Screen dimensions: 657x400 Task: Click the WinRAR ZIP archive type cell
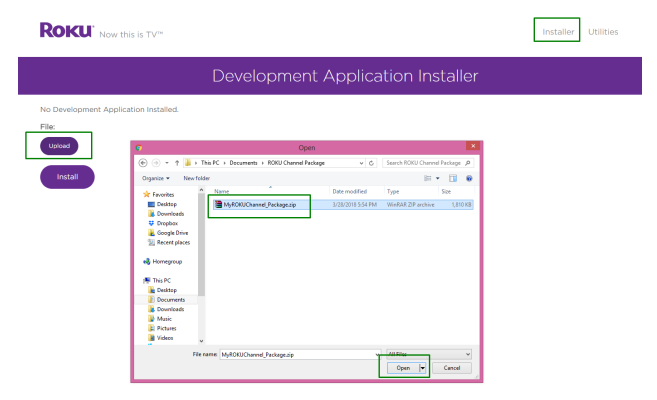(x=410, y=205)
